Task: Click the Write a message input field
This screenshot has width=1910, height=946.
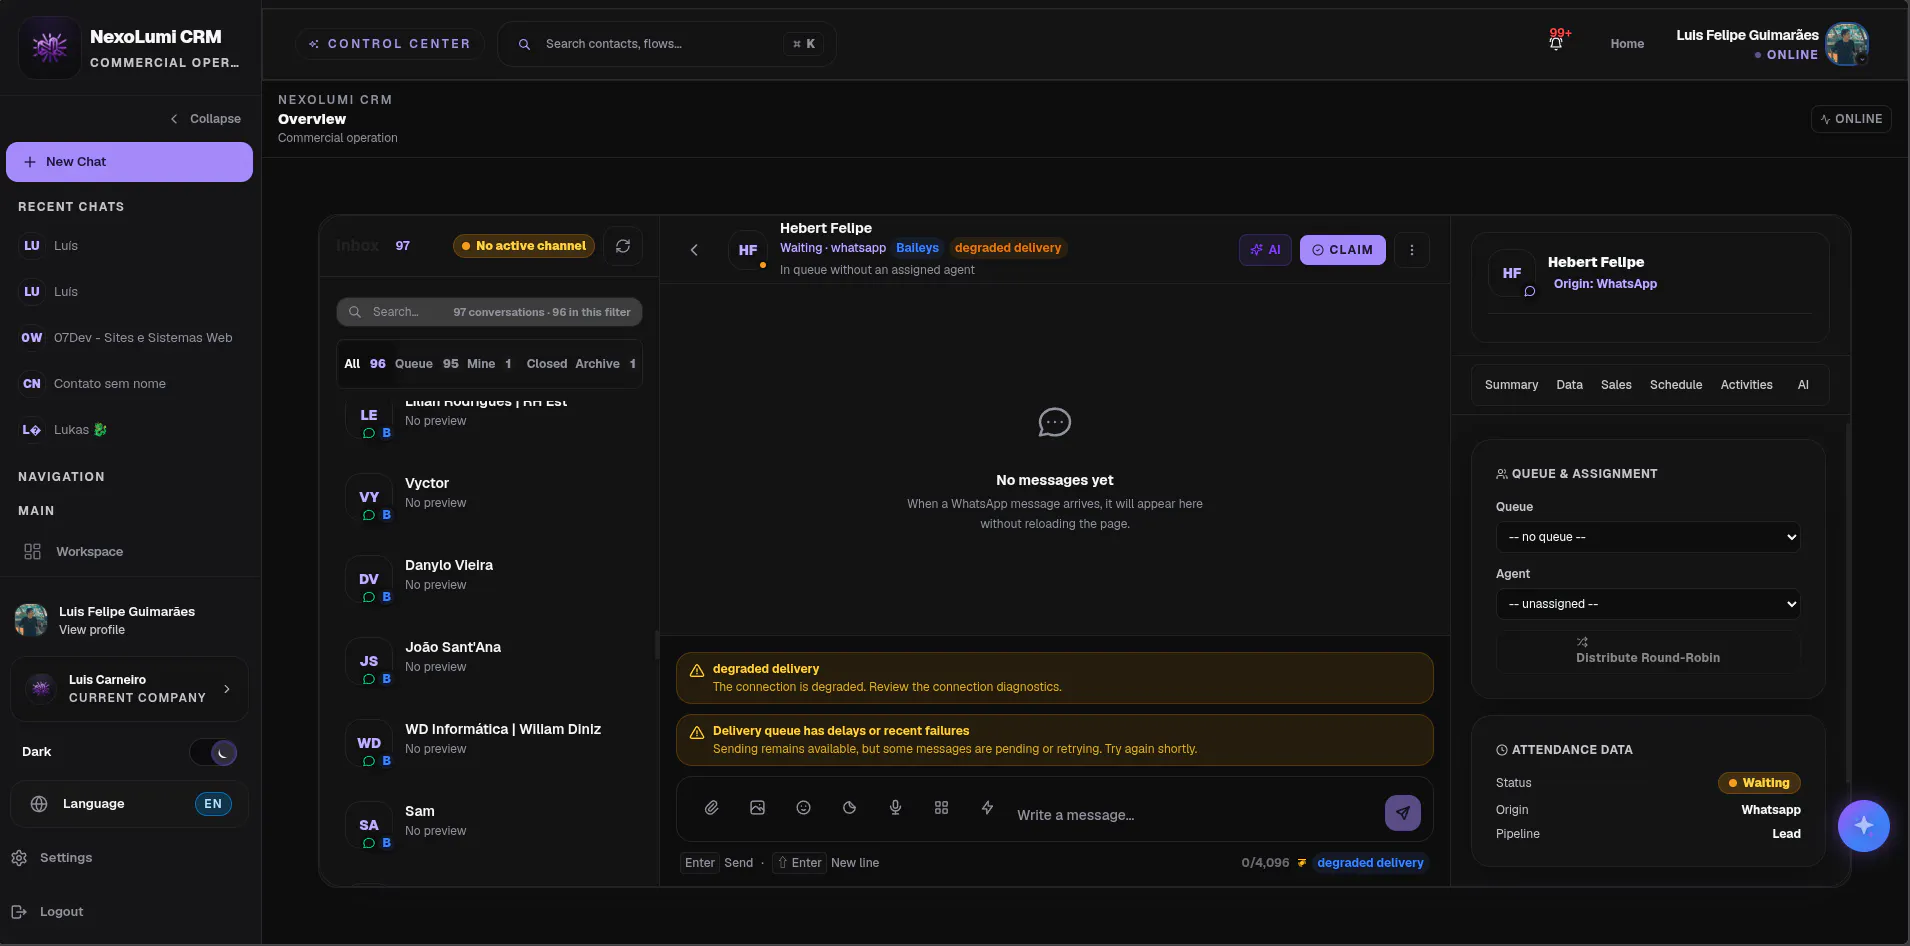Action: [1195, 815]
